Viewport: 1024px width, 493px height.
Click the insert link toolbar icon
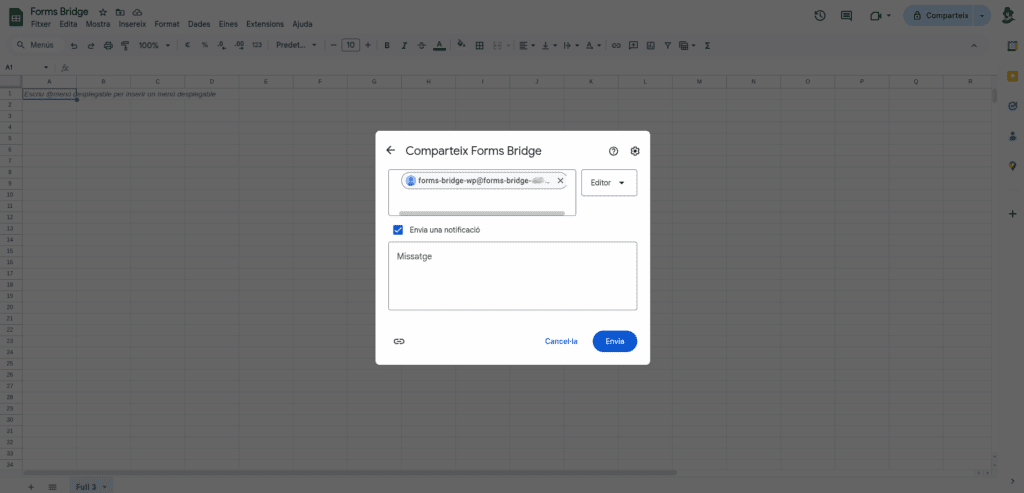(616, 46)
